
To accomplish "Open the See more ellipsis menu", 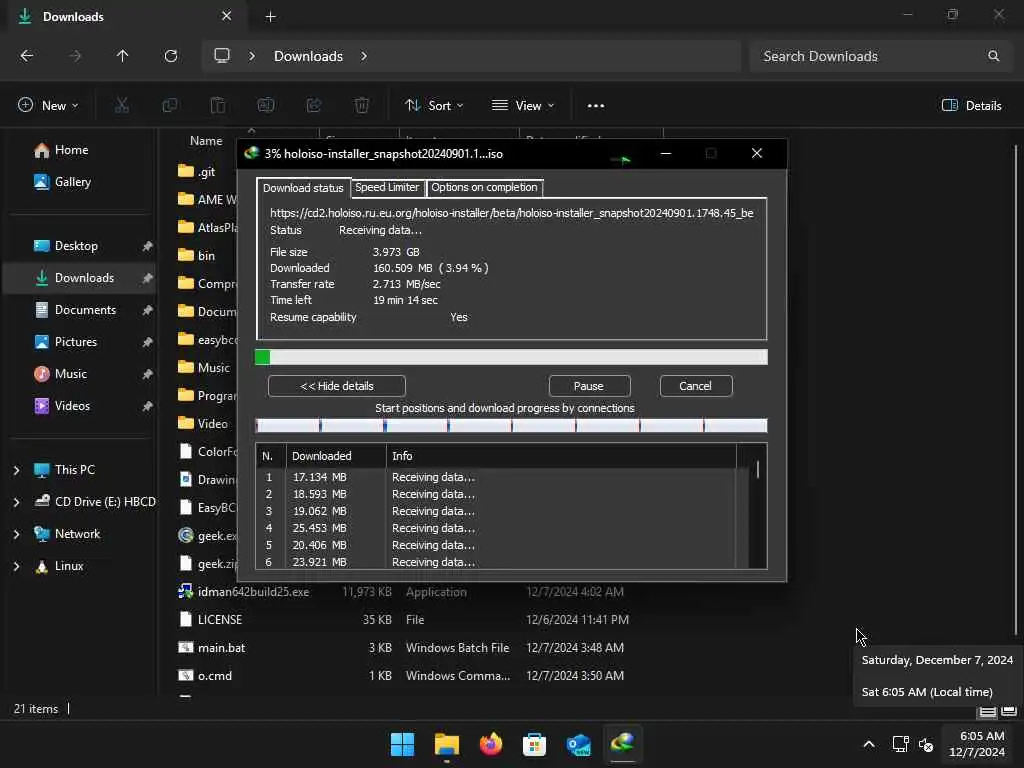I will click(x=596, y=106).
